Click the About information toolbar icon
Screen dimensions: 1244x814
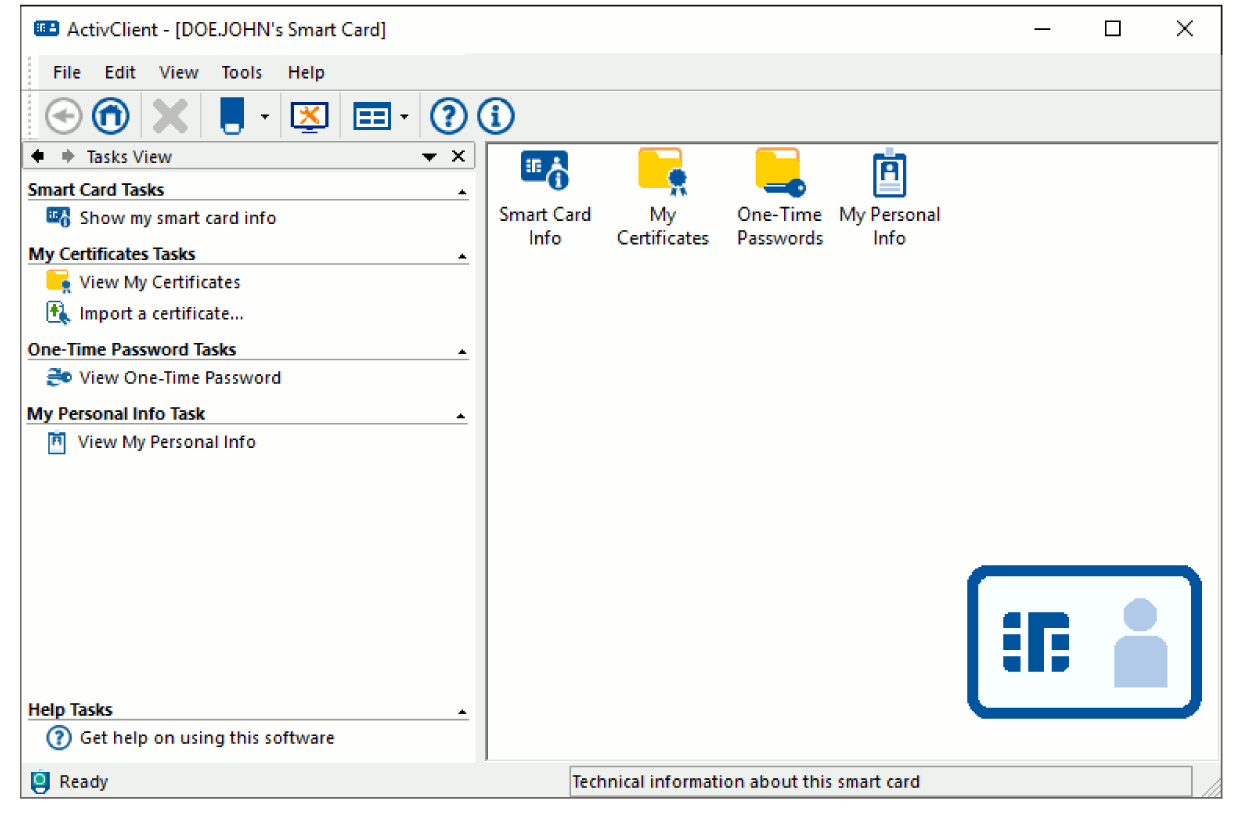[x=496, y=117]
